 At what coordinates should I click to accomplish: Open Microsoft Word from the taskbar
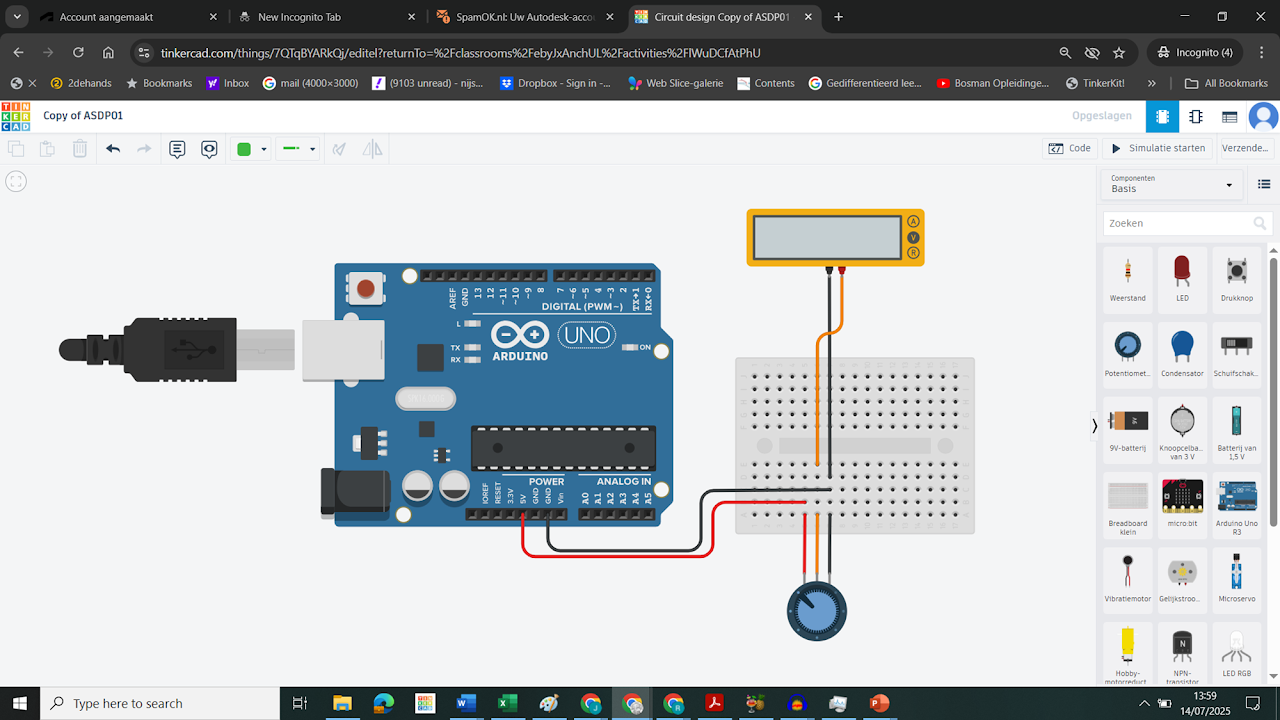click(x=467, y=703)
